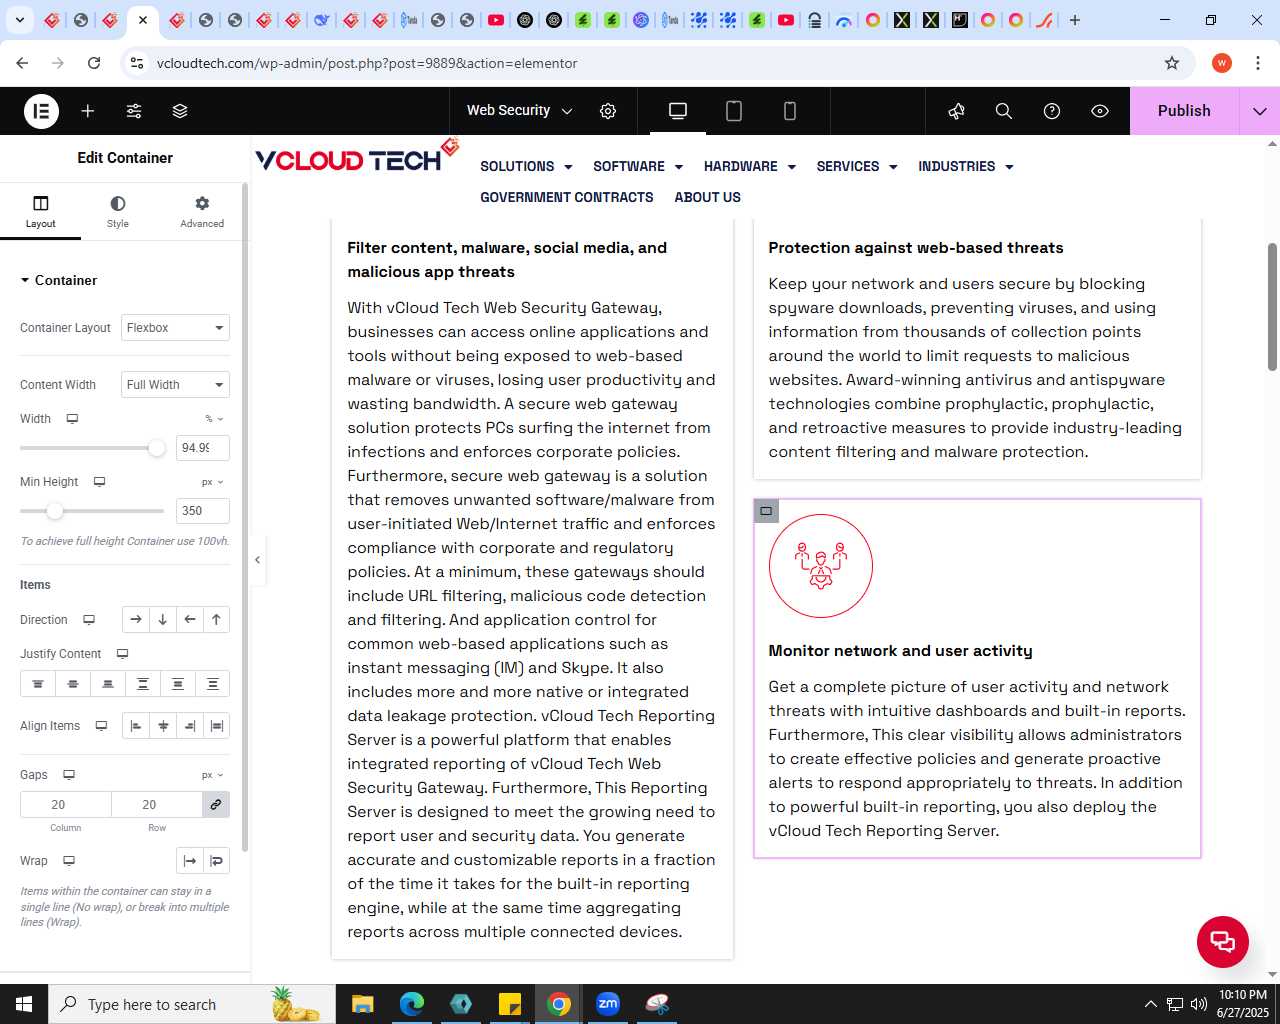Set direction to column reversed (up arrow)

pyautogui.click(x=216, y=620)
